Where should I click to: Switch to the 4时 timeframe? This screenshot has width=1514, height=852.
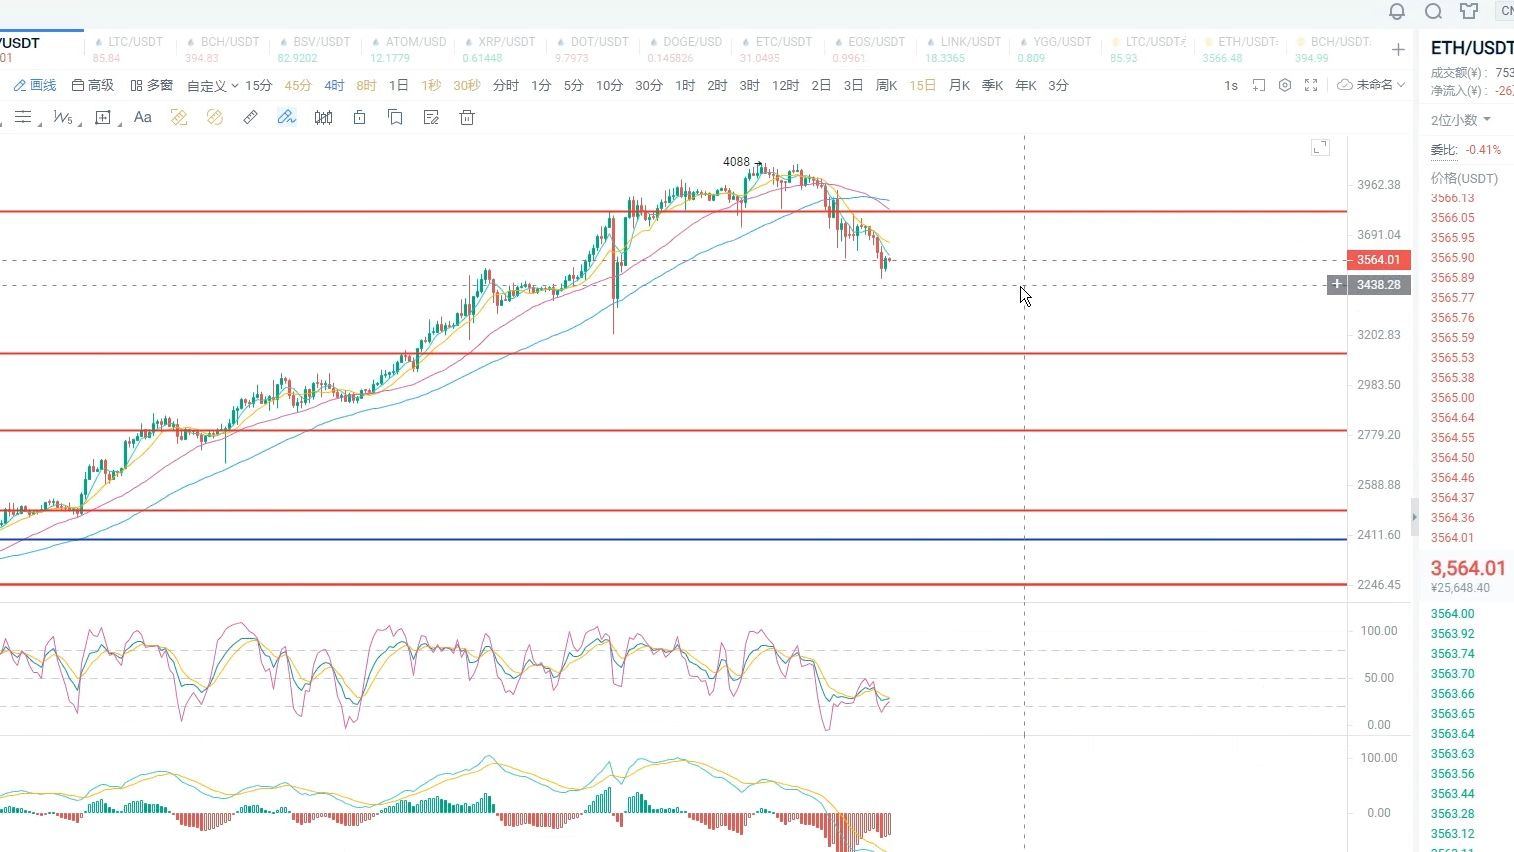[334, 86]
